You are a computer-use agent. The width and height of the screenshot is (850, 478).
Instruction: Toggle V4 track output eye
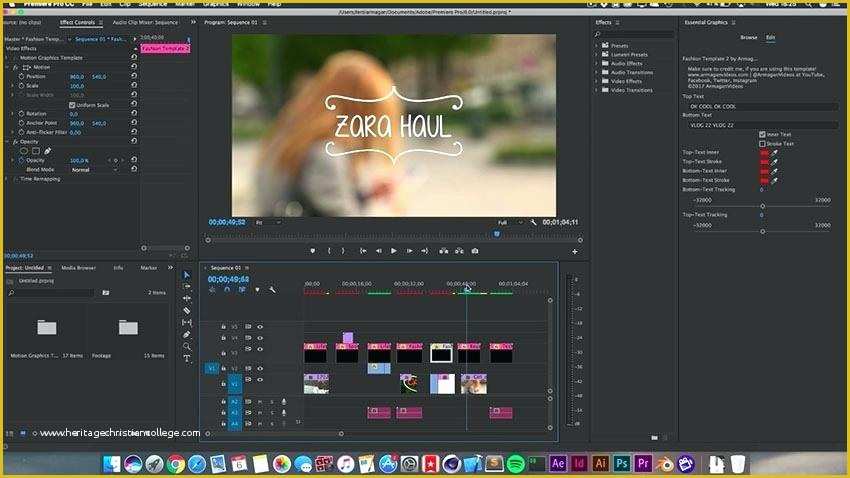pos(260,338)
